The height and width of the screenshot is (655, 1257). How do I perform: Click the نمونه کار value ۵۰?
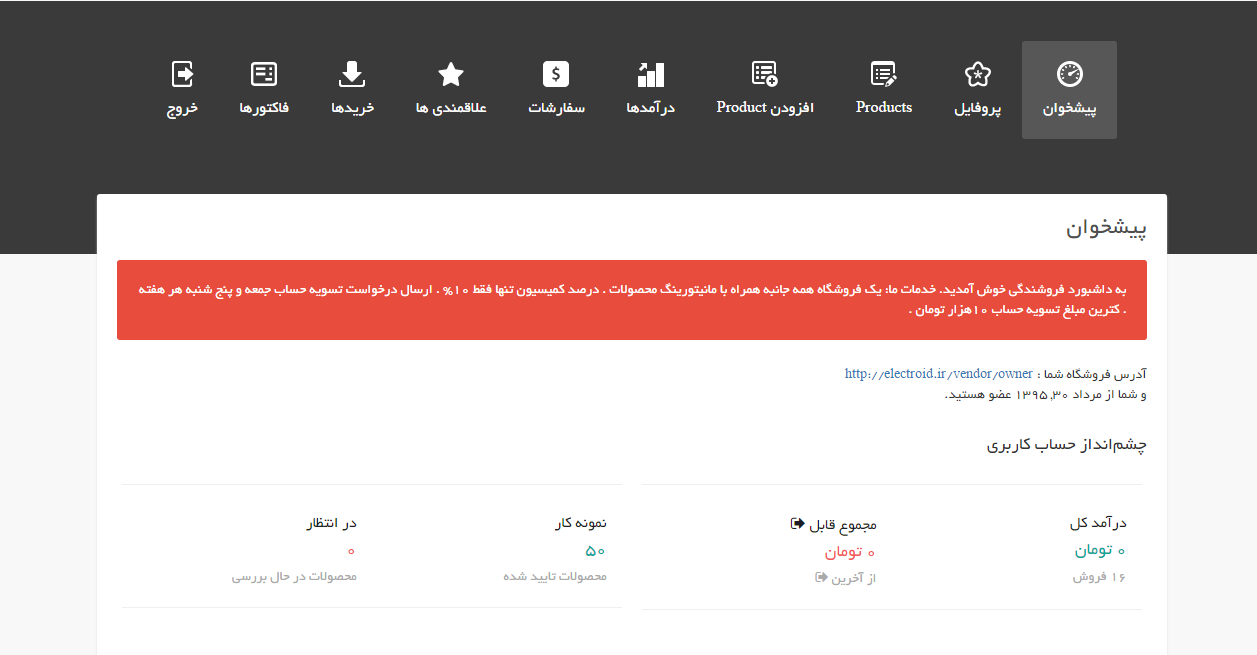pyautogui.click(x=596, y=551)
